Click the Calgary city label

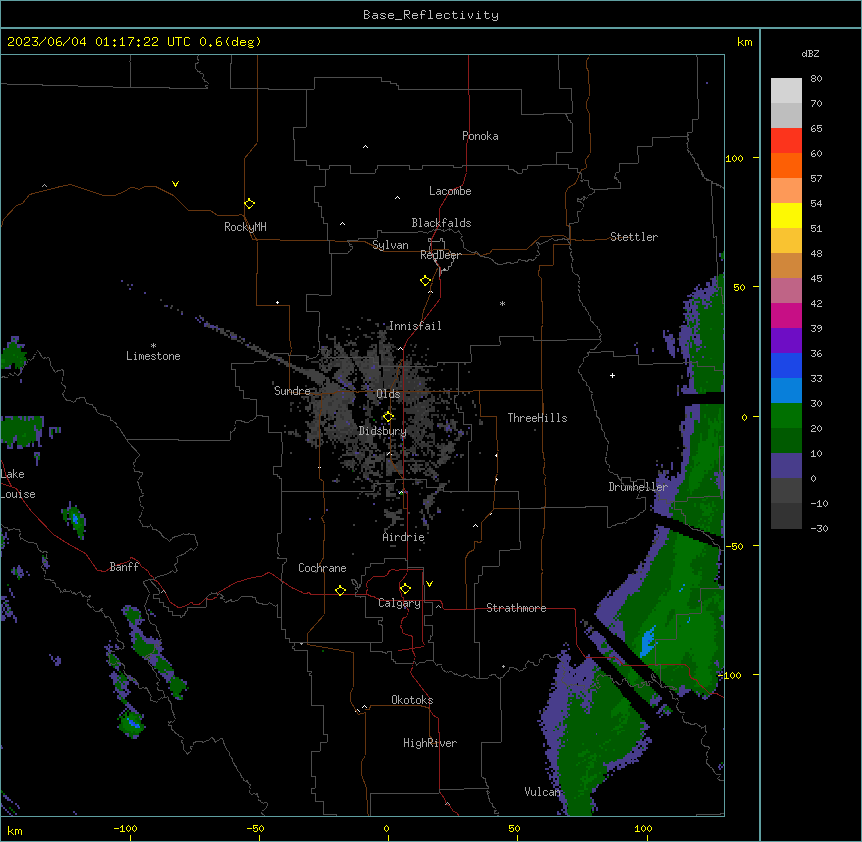click(399, 603)
